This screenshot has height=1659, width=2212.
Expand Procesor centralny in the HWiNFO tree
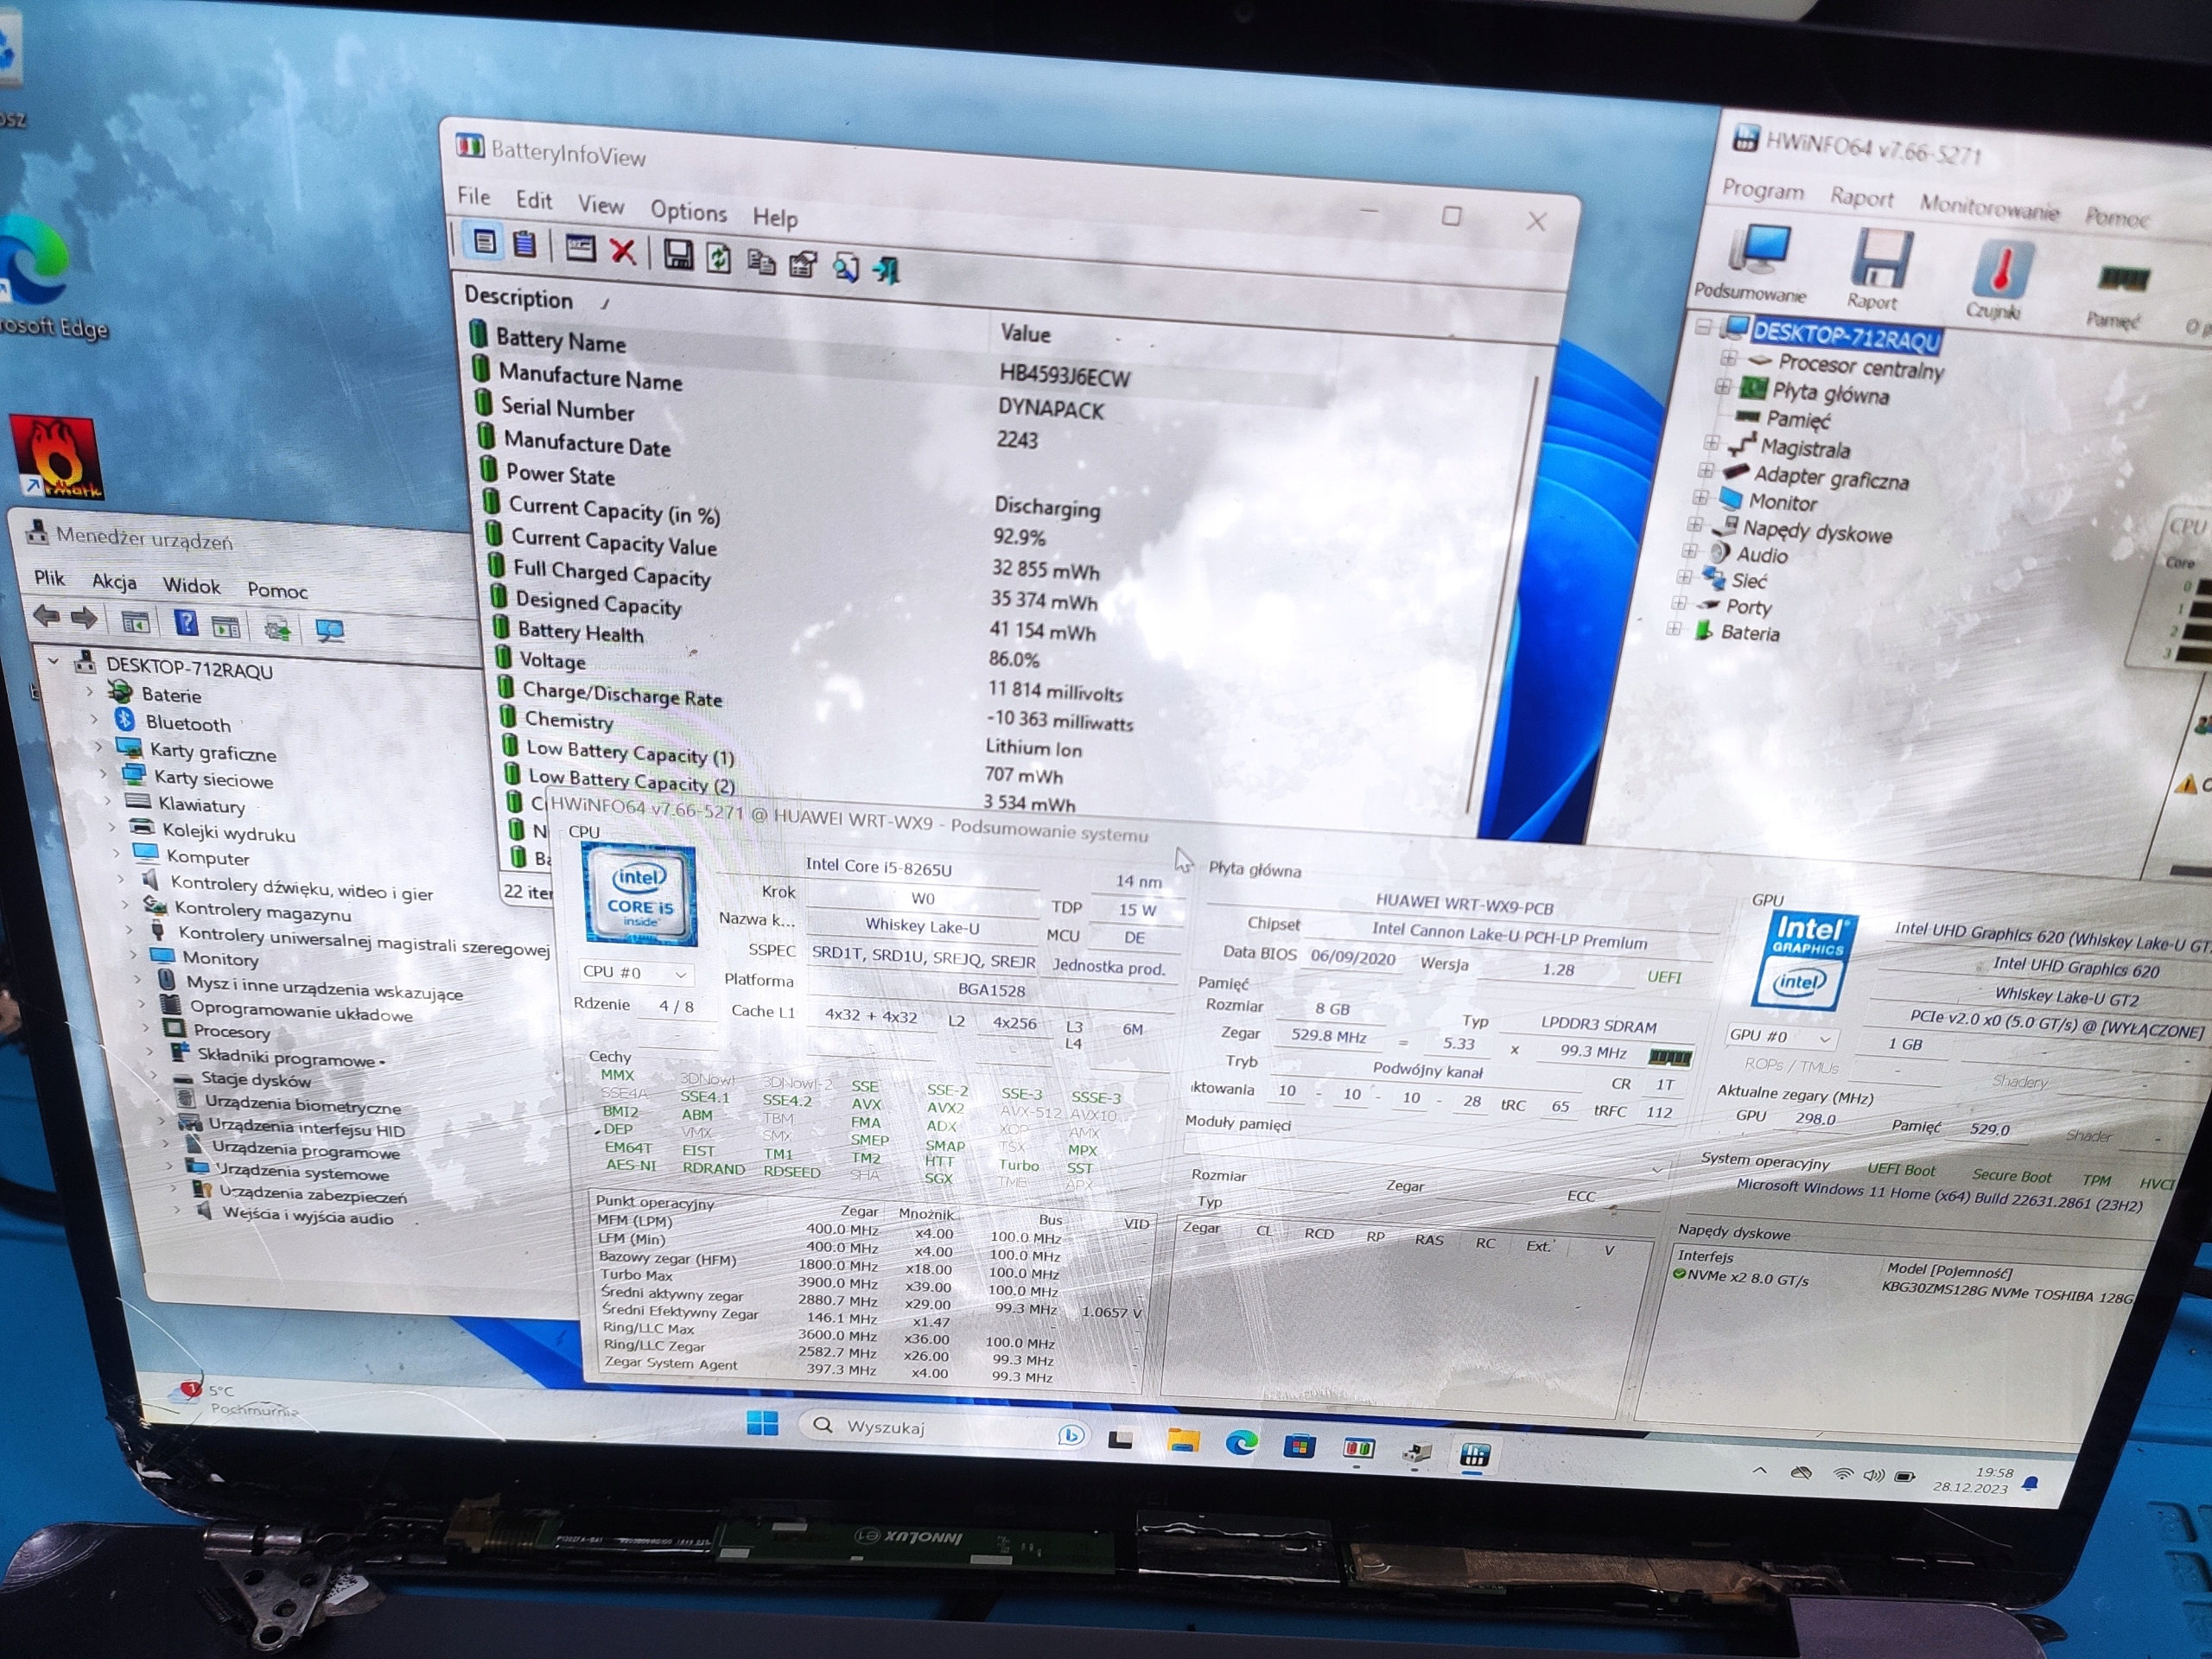coord(1728,358)
